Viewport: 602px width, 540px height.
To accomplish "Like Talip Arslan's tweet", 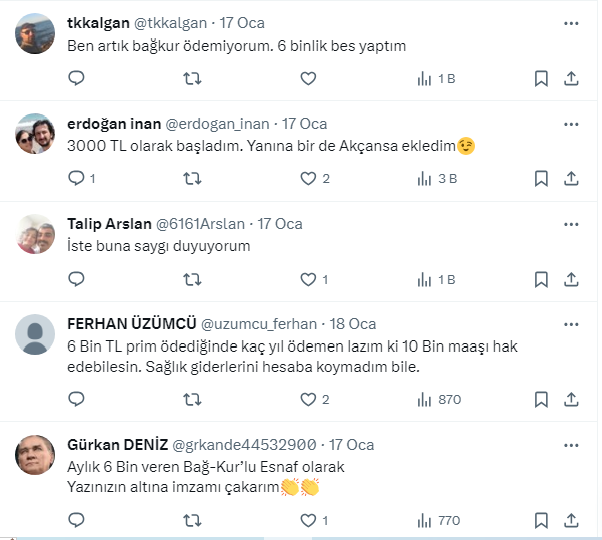I will coord(309,279).
